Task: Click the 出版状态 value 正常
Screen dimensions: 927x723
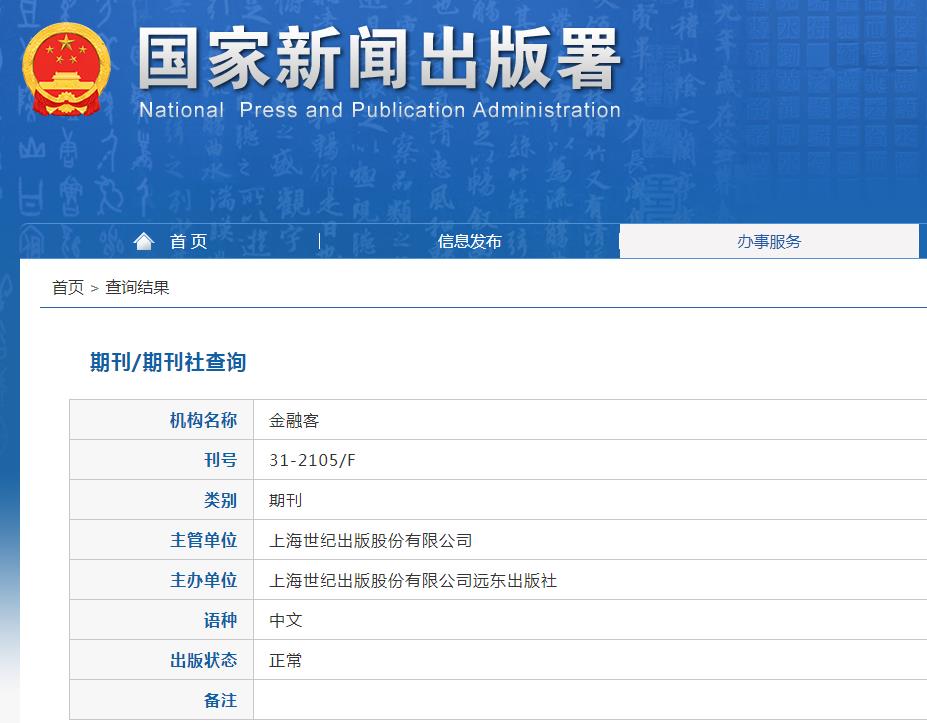Action: (287, 659)
